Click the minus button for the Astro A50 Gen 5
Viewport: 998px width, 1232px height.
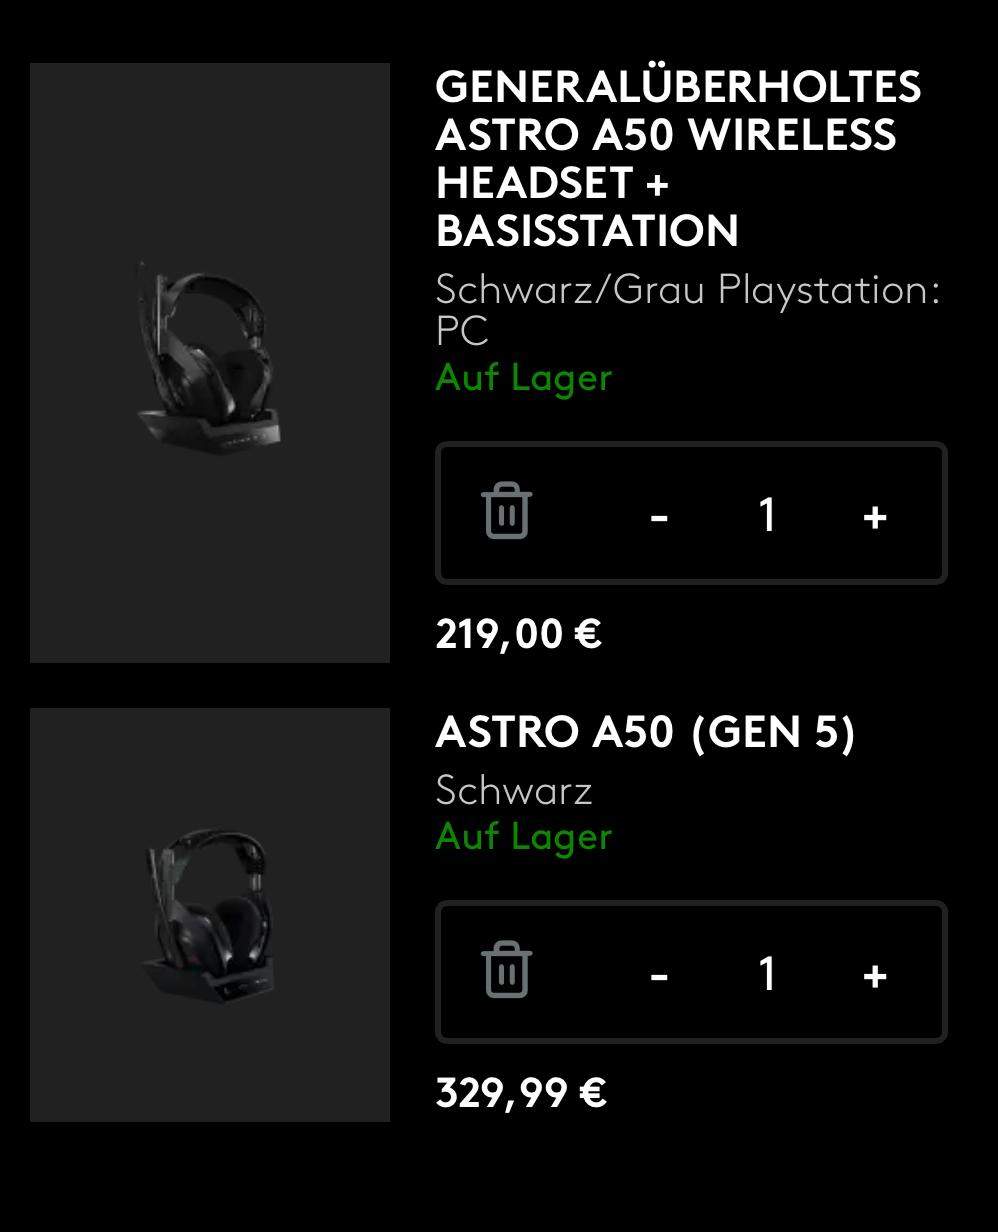pyautogui.click(x=659, y=971)
